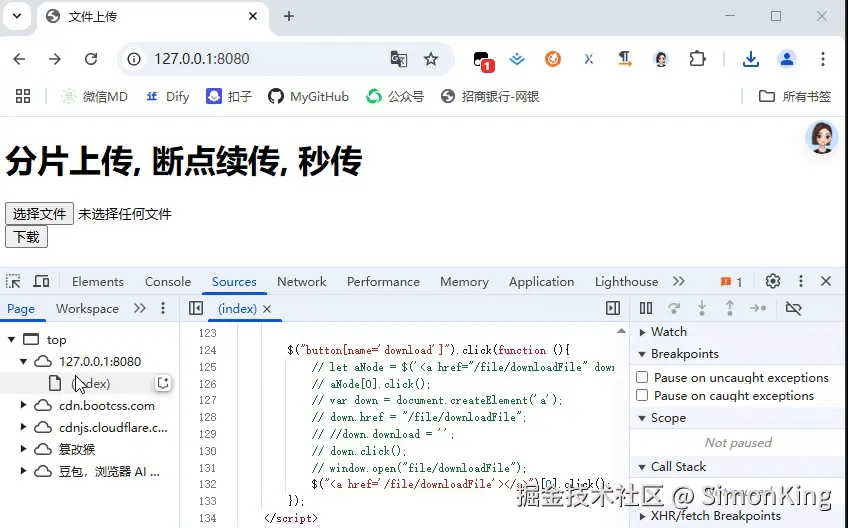Image resolution: width=848 pixels, height=528 pixels.
Task: Open Chrome three-dot menu
Action: coord(823,59)
